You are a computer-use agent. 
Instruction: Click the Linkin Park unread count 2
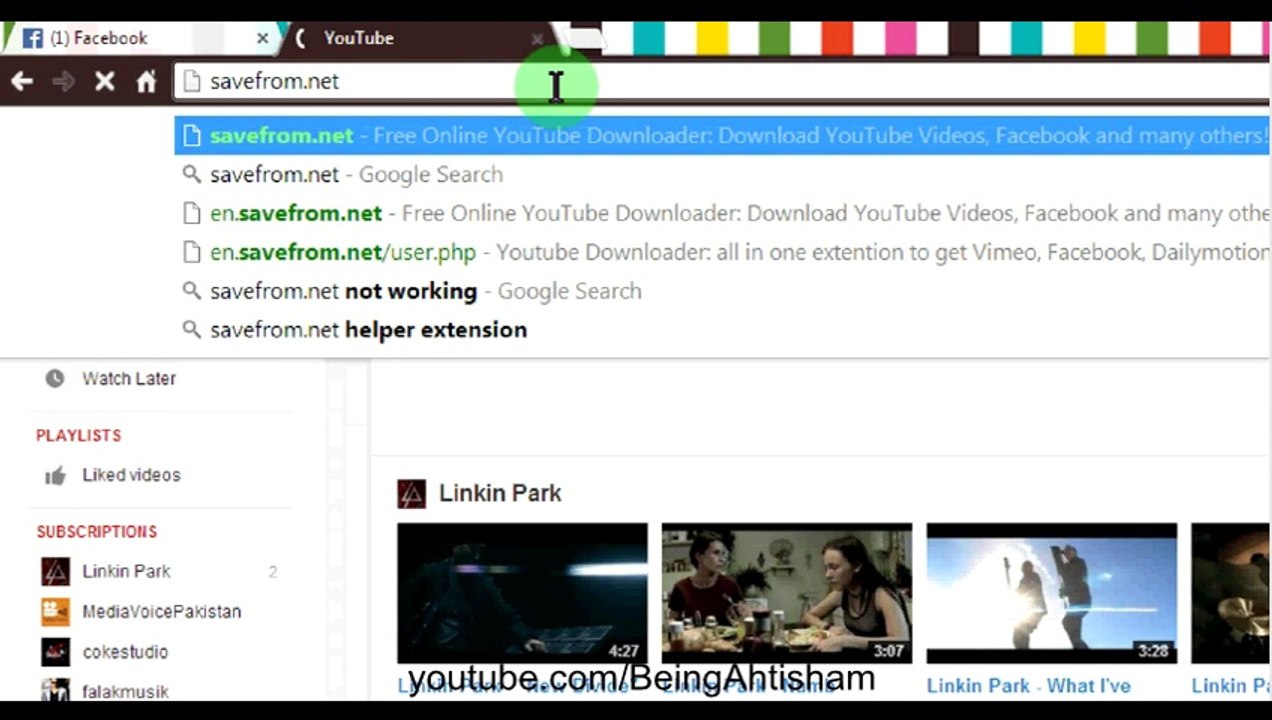click(x=272, y=572)
